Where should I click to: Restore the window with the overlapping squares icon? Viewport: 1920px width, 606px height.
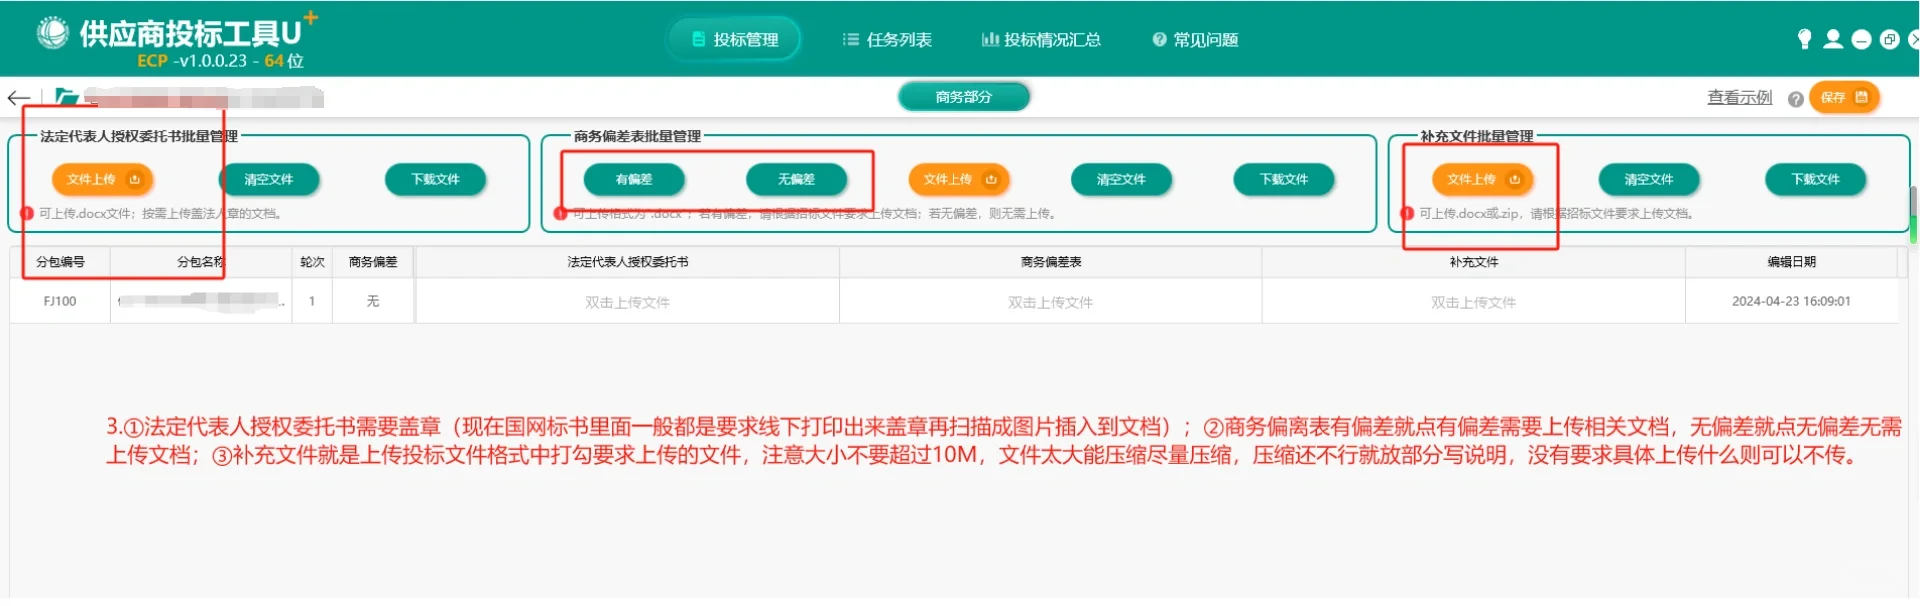[x=1889, y=40]
